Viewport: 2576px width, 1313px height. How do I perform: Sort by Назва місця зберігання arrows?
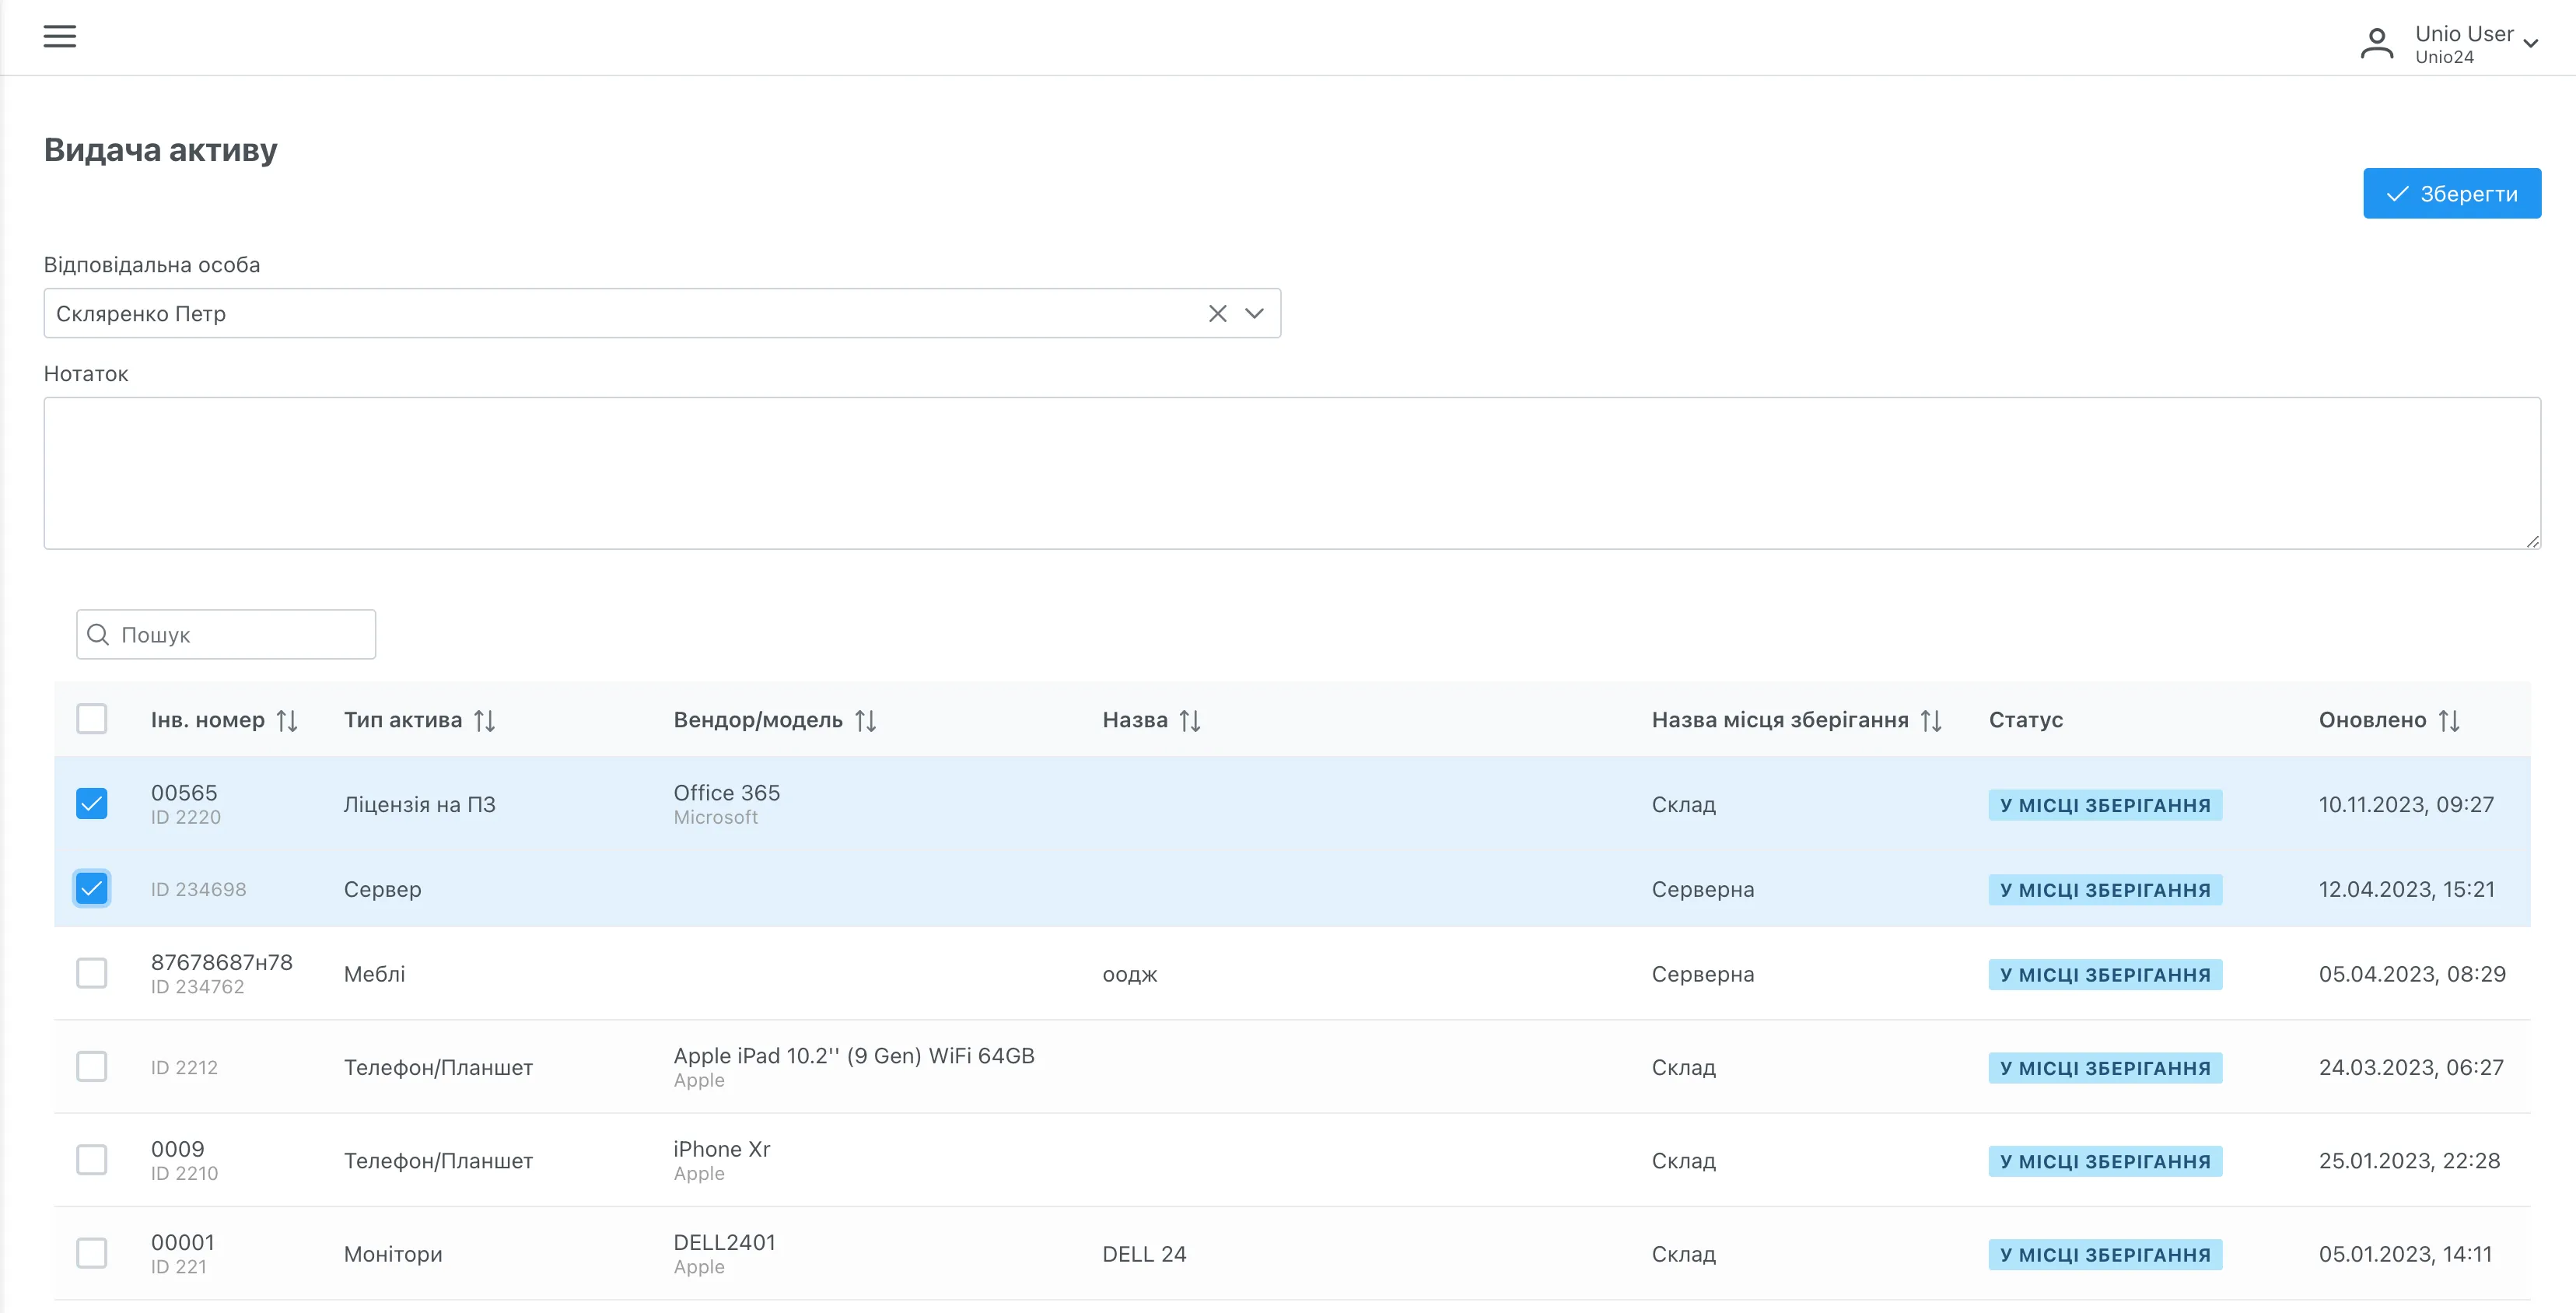click(x=1931, y=720)
